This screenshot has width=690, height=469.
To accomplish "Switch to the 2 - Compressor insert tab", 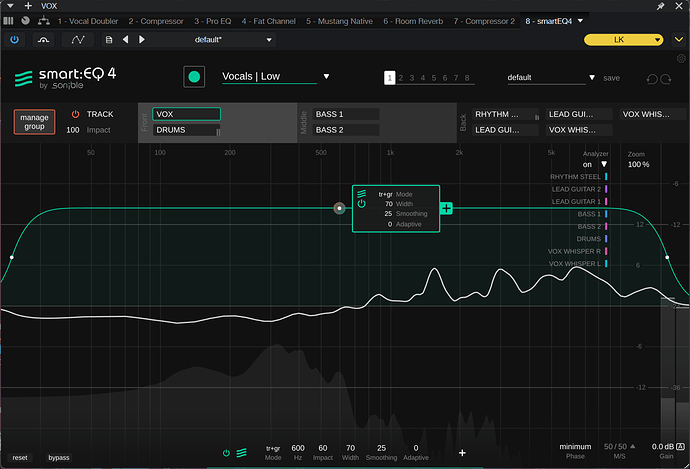I will click(x=156, y=21).
